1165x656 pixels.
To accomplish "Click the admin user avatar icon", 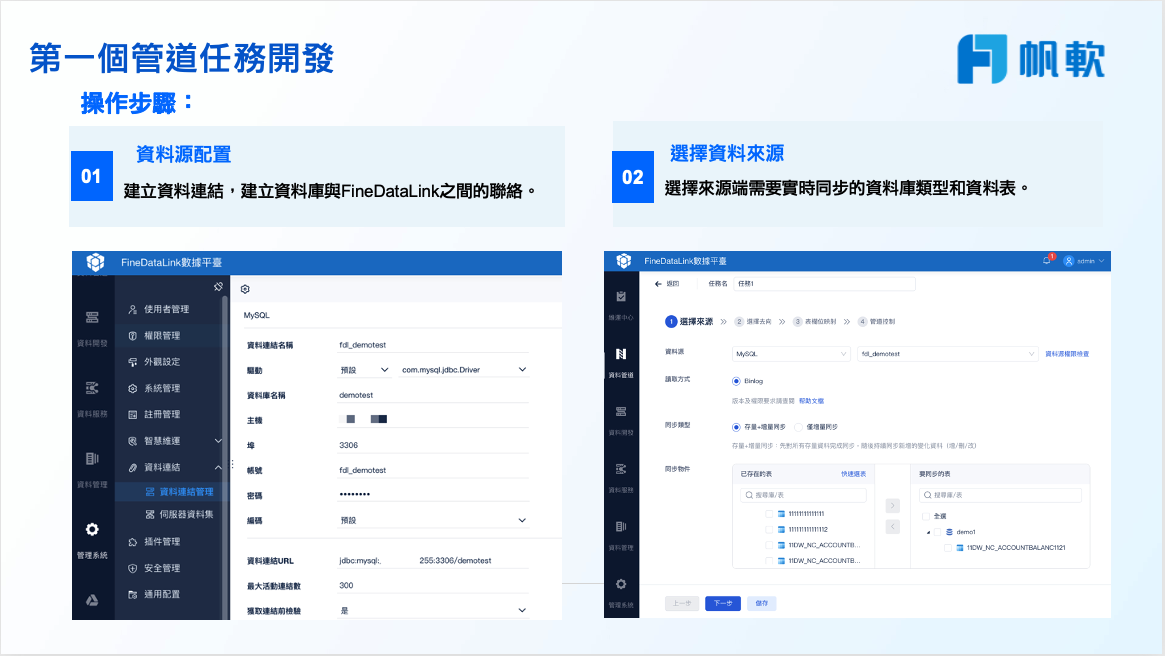I will (x=1068, y=261).
